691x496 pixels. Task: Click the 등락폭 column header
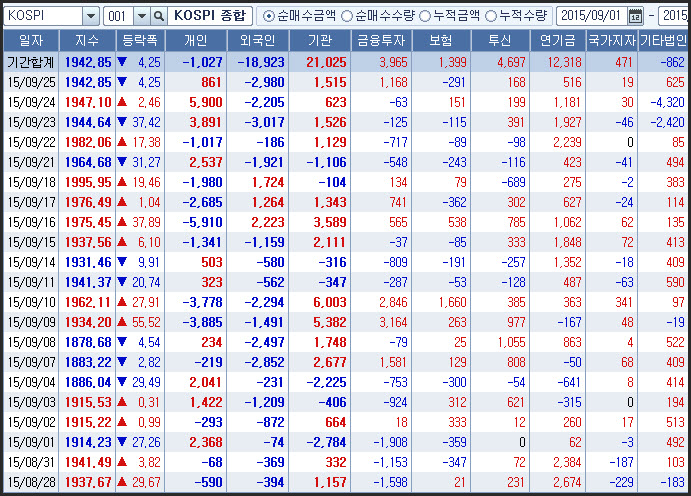(140, 41)
